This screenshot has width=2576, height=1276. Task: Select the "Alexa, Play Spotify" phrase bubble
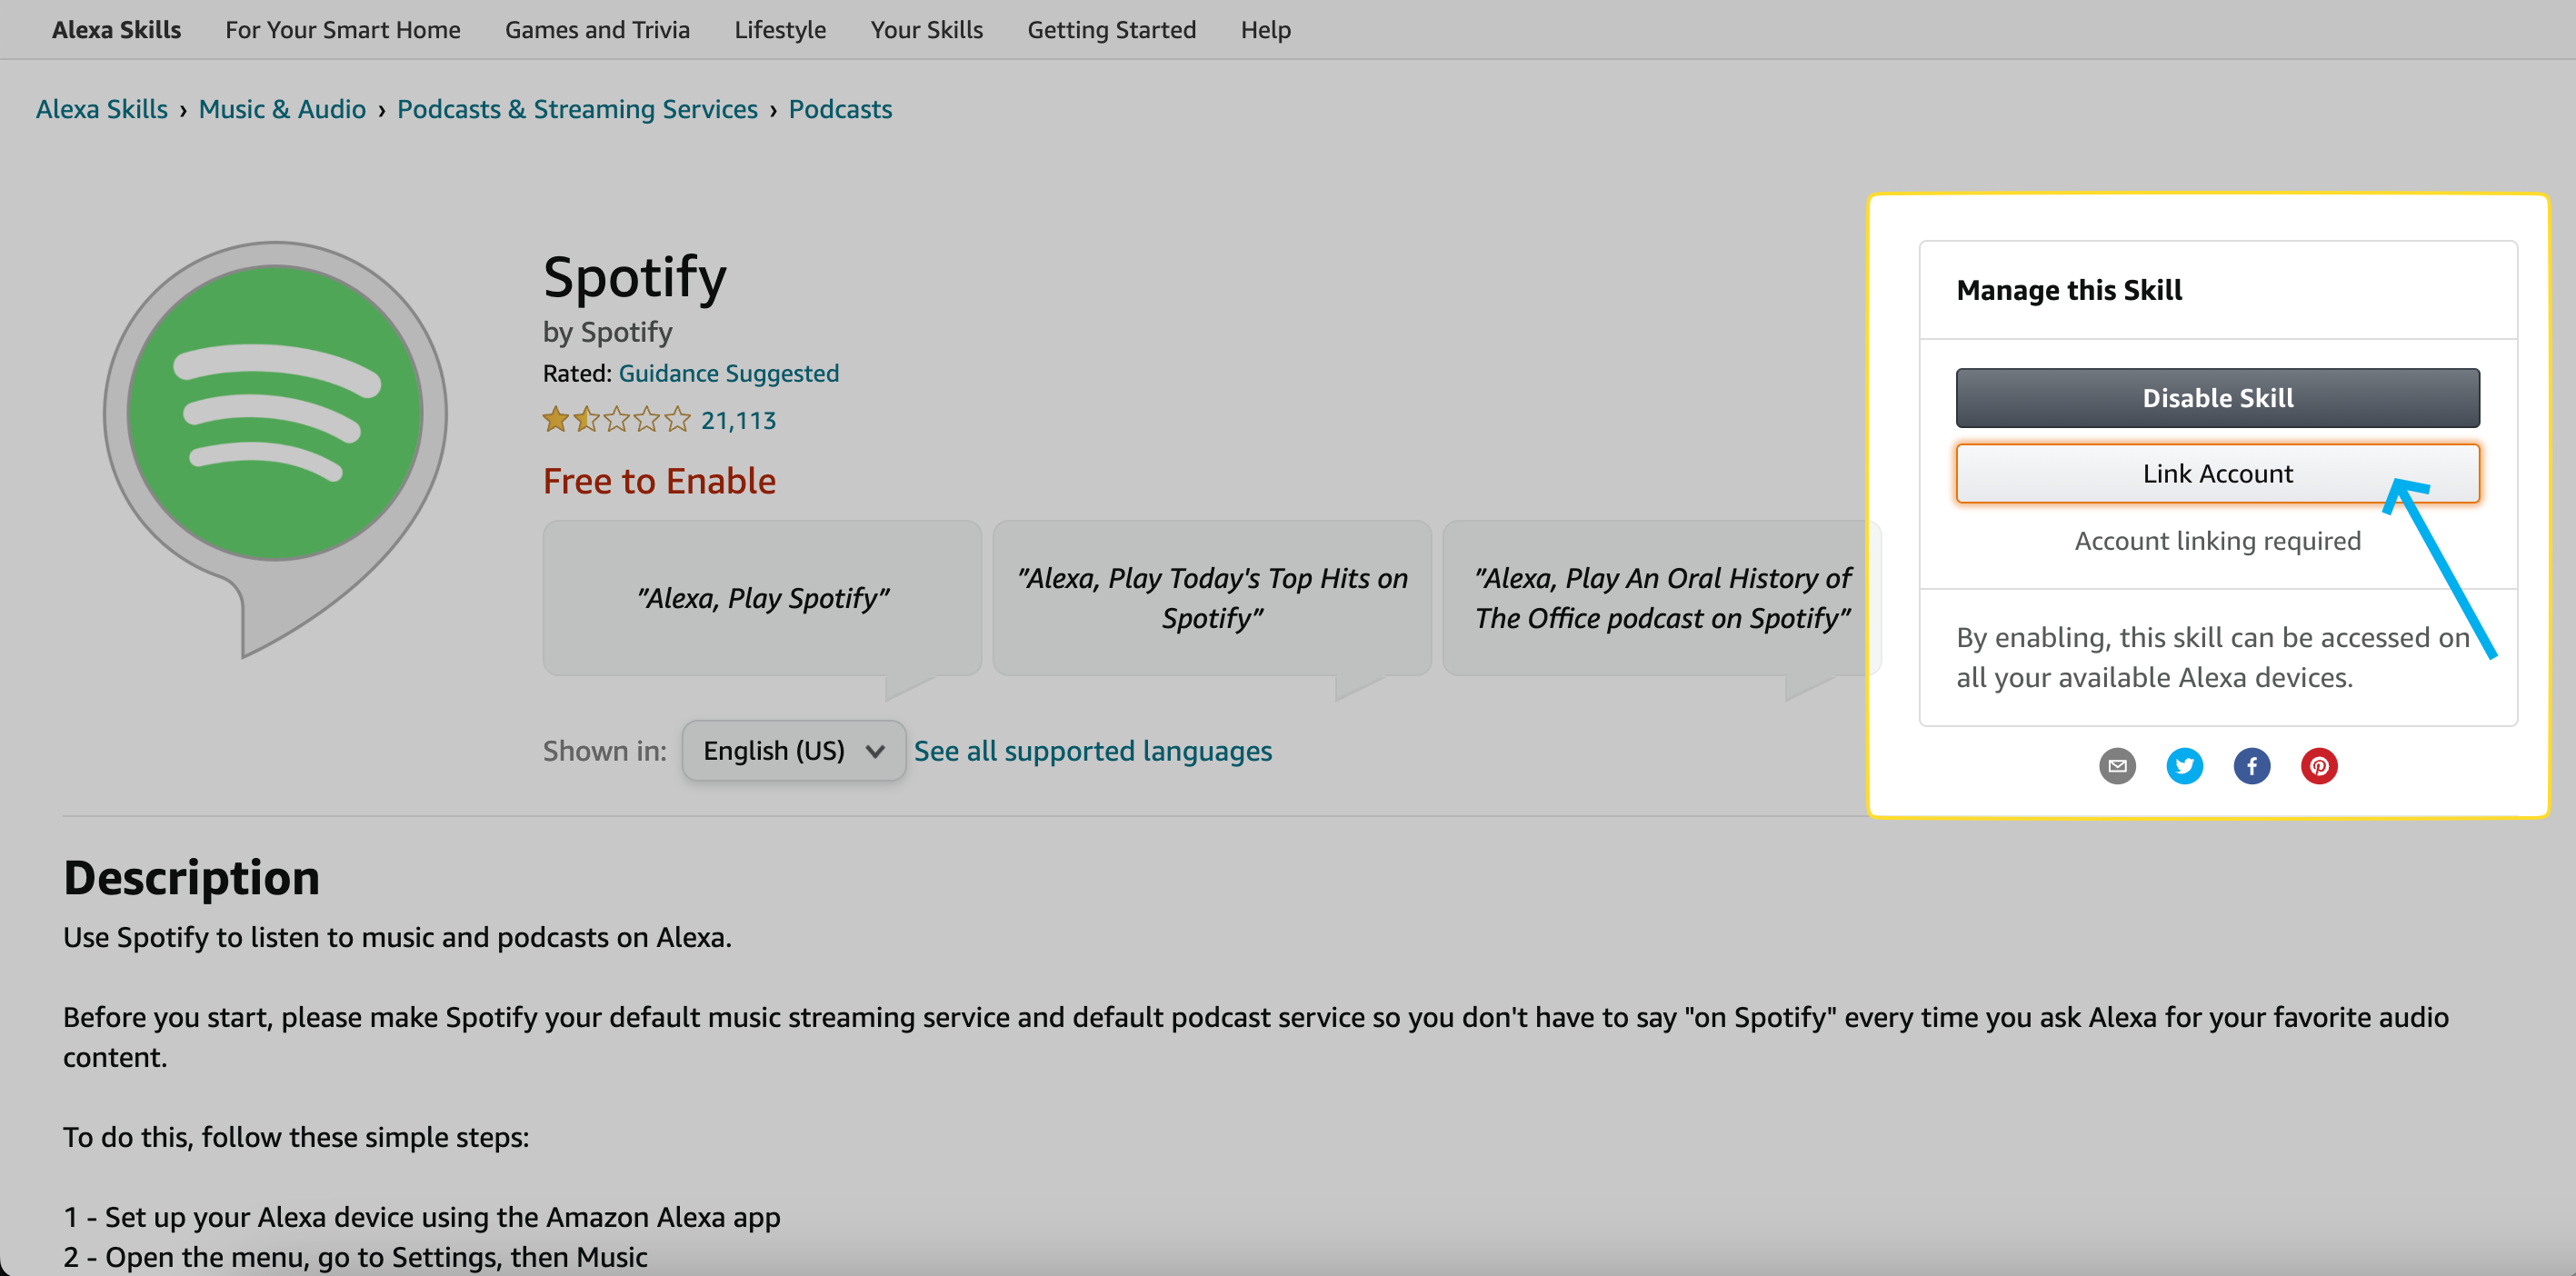tap(762, 598)
